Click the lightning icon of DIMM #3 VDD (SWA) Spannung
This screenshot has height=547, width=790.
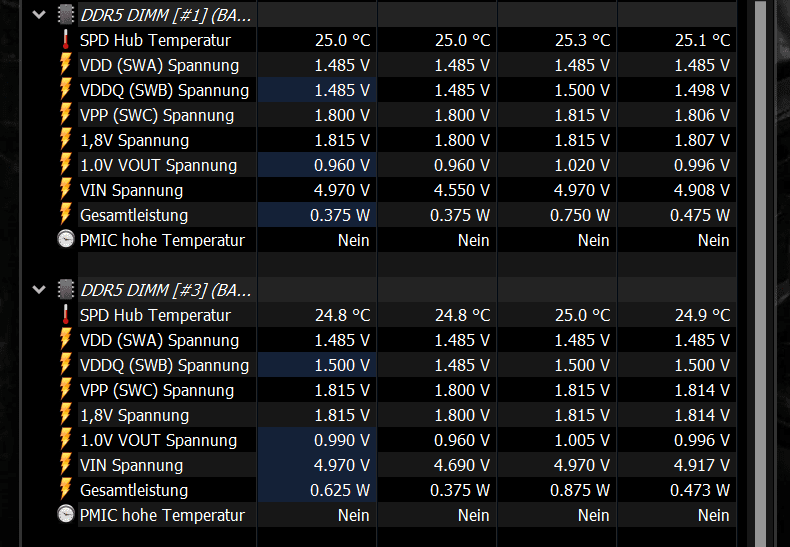[x=65, y=340]
